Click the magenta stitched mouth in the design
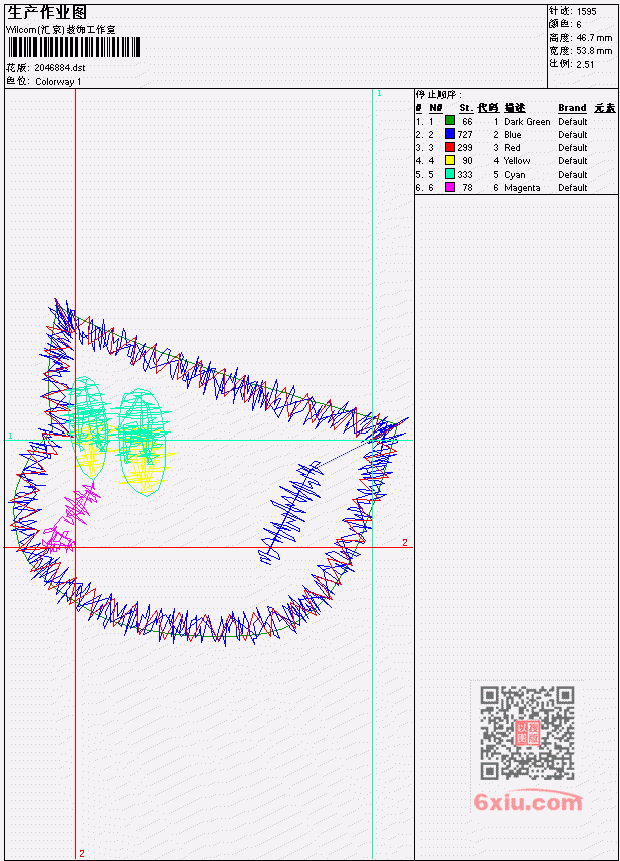 71,517
